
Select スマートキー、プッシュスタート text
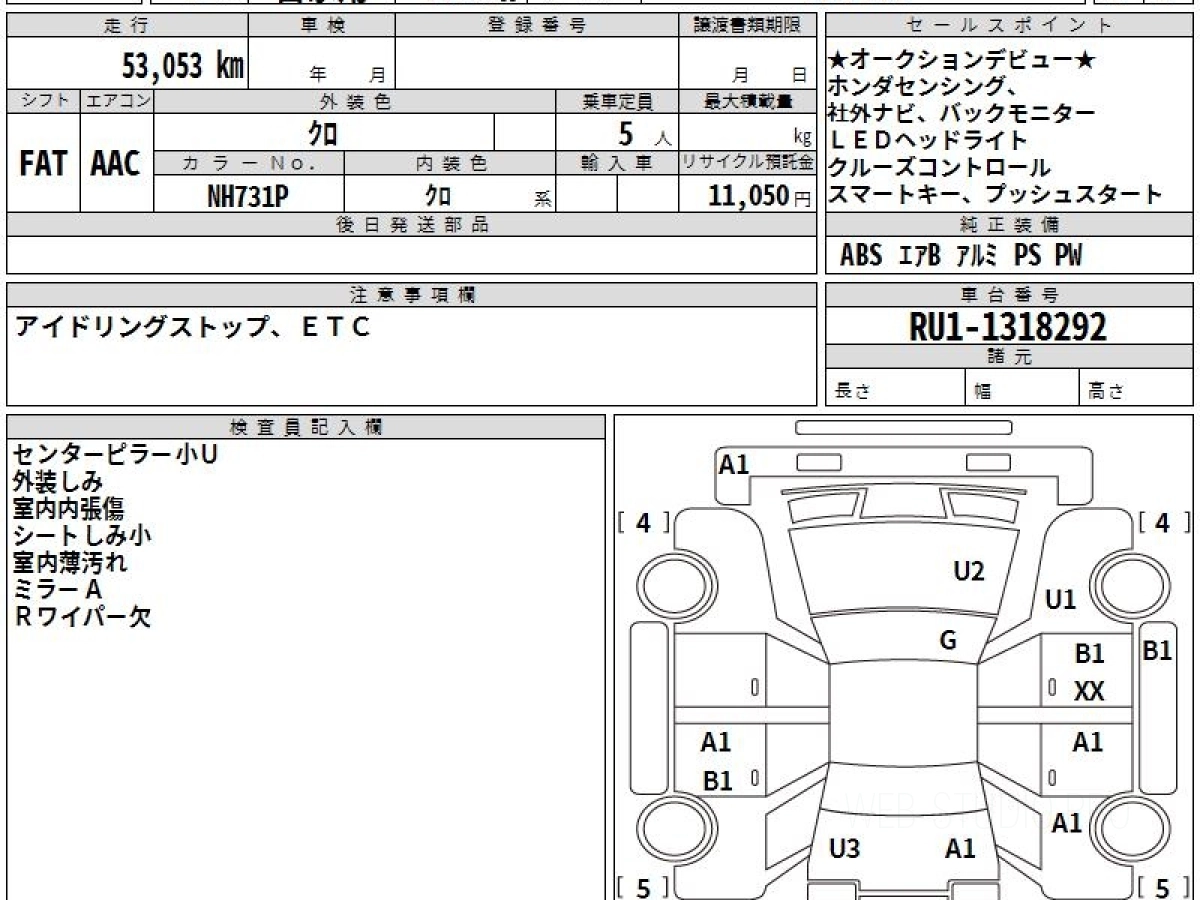(x=996, y=195)
